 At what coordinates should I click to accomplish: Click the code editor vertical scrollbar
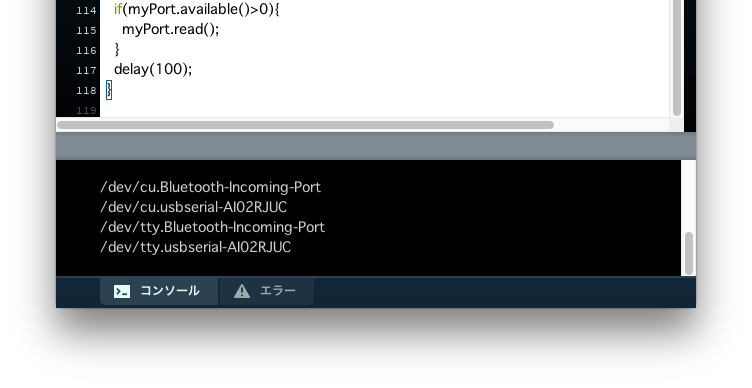pos(677,58)
